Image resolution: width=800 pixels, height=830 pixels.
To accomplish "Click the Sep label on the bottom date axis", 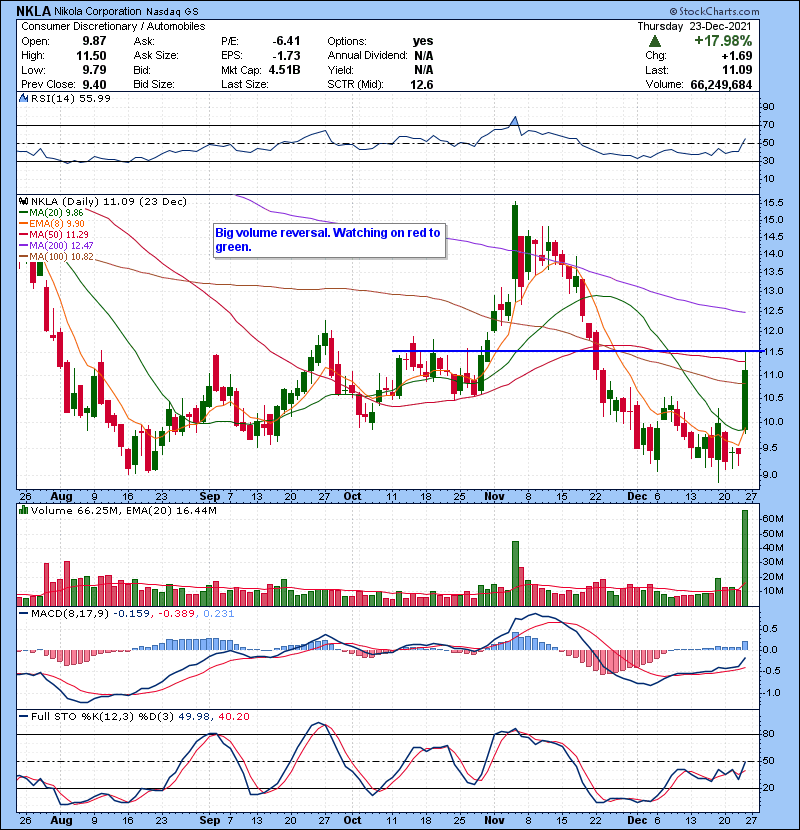I will coord(210,820).
